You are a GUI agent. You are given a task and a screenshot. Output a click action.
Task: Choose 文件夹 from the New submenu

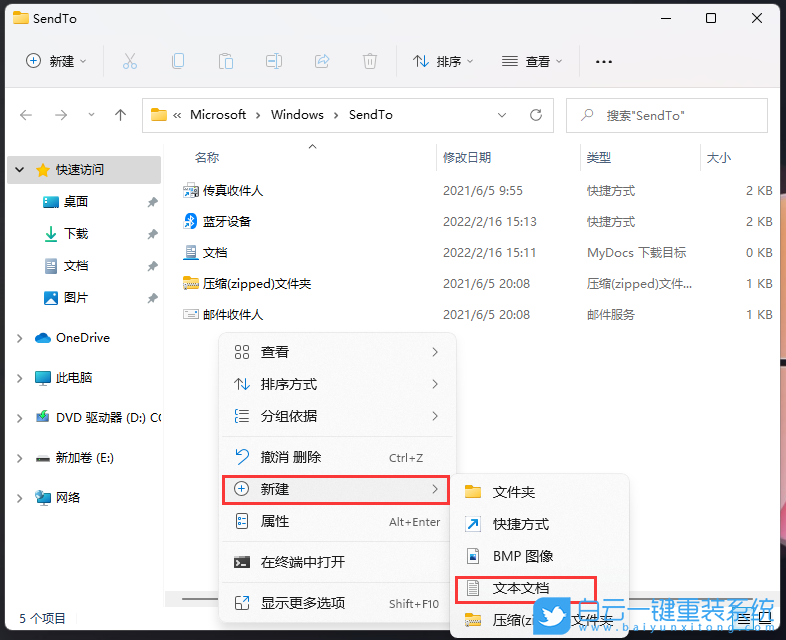539,492
